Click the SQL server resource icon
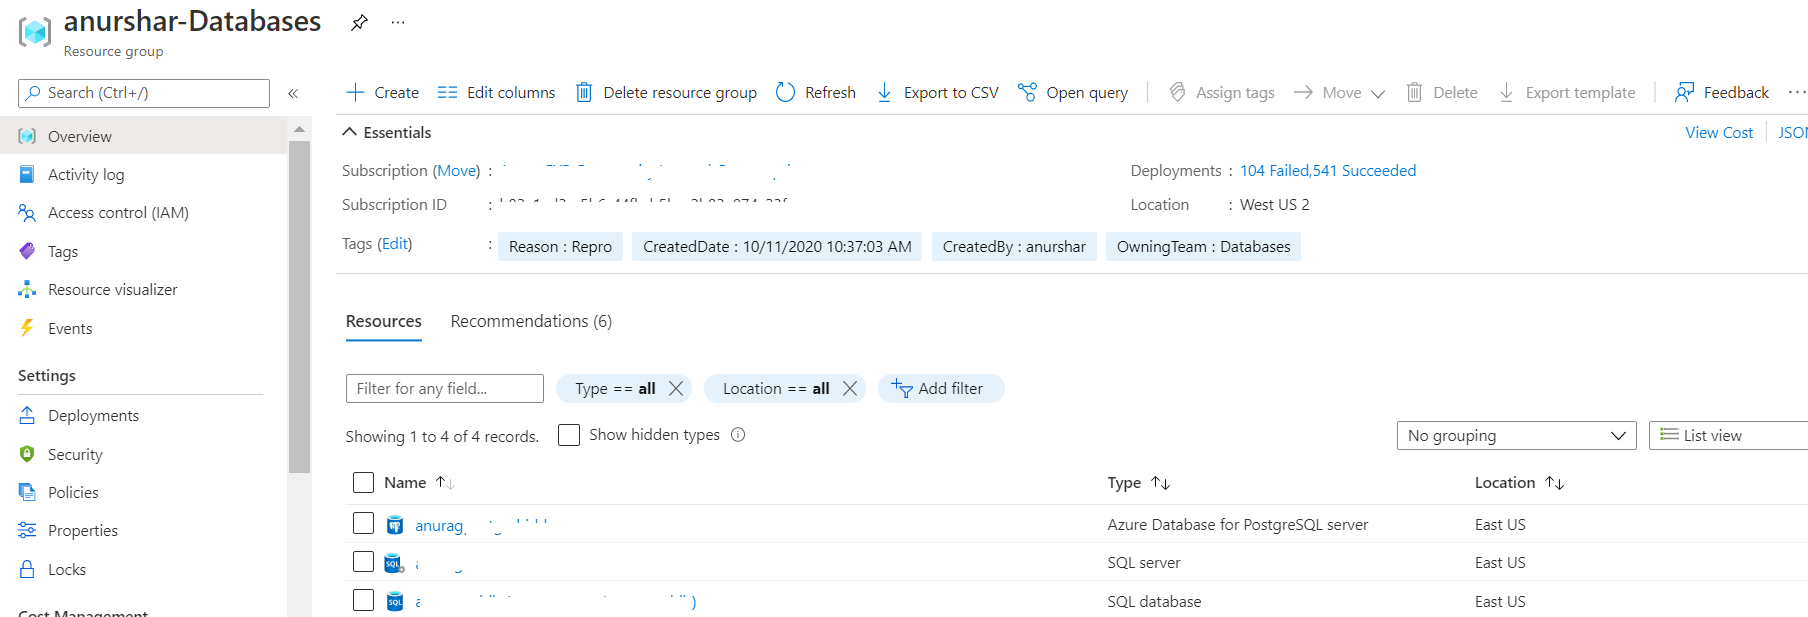The width and height of the screenshot is (1808, 617). [394, 564]
